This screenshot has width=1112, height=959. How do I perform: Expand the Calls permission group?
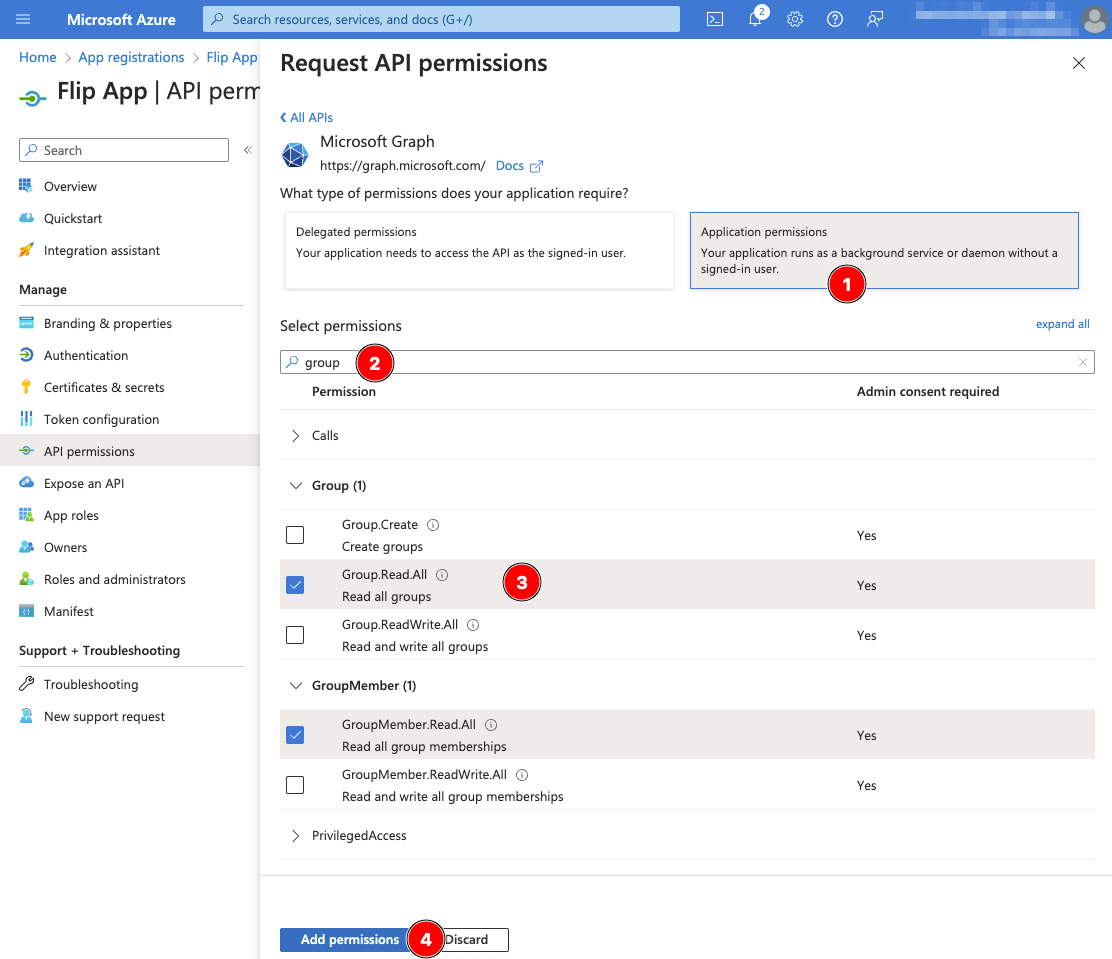[296, 436]
